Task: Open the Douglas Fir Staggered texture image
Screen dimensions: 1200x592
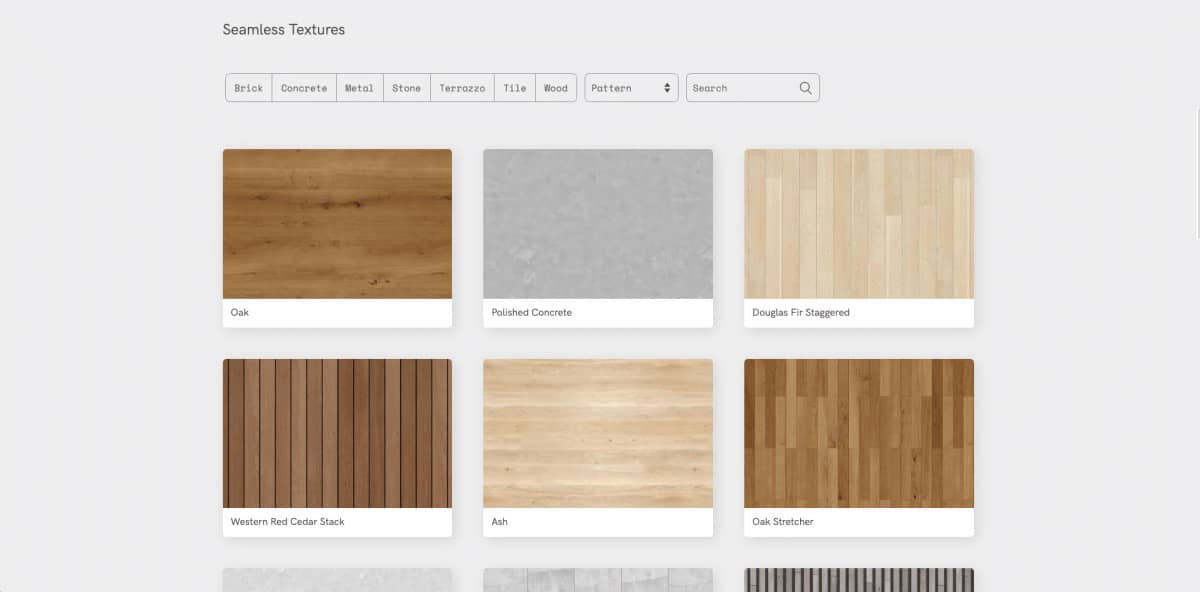Action: coord(859,224)
